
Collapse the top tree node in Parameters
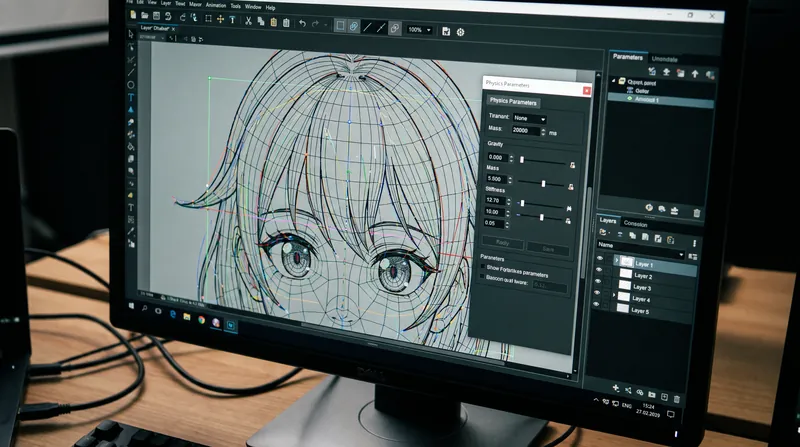(x=614, y=81)
